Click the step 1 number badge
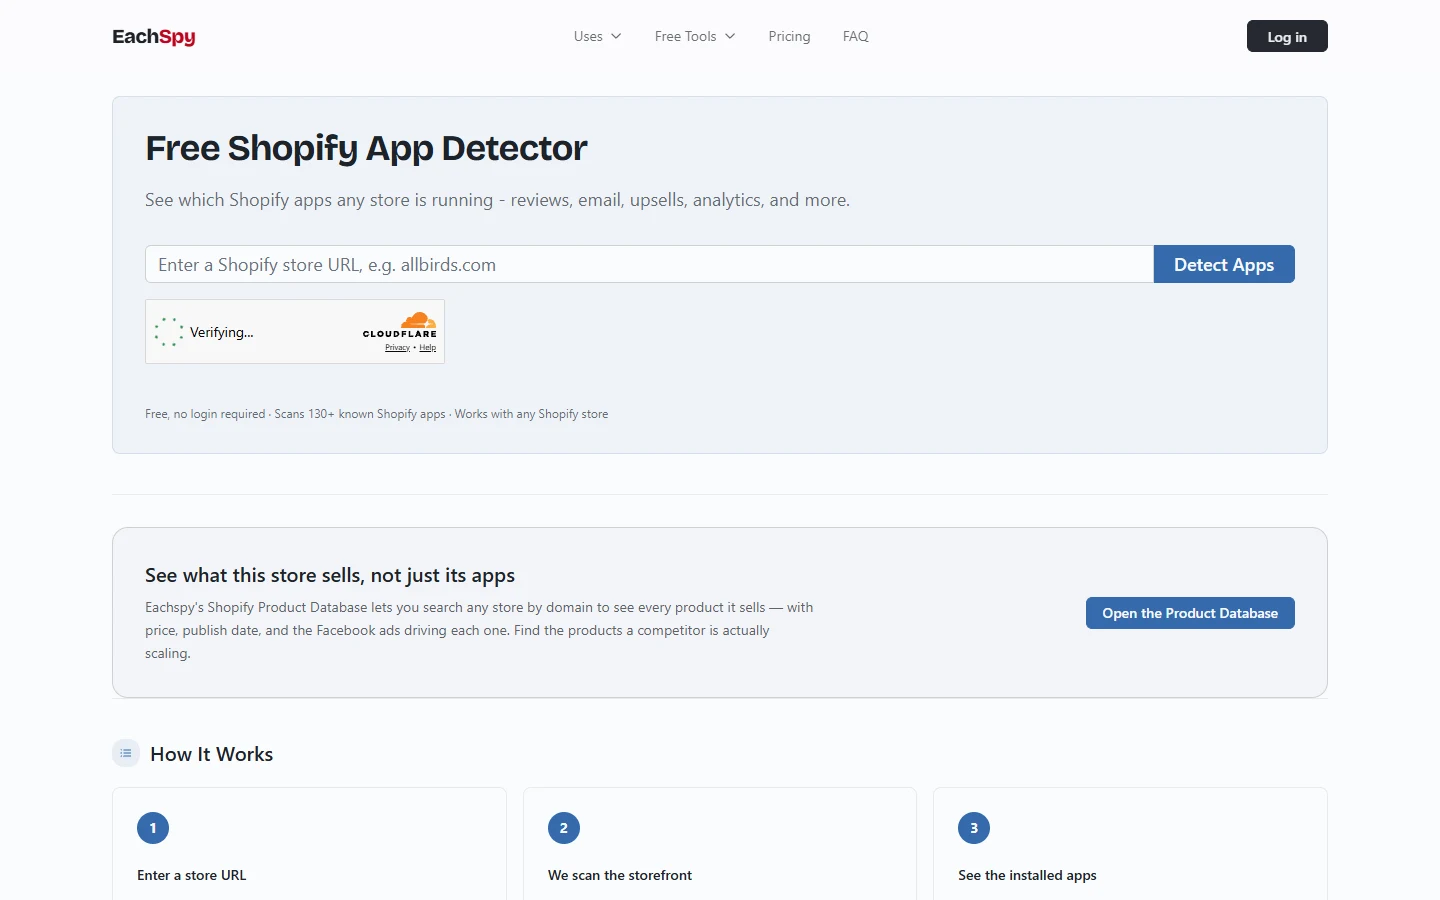The image size is (1440, 900). (x=153, y=828)
